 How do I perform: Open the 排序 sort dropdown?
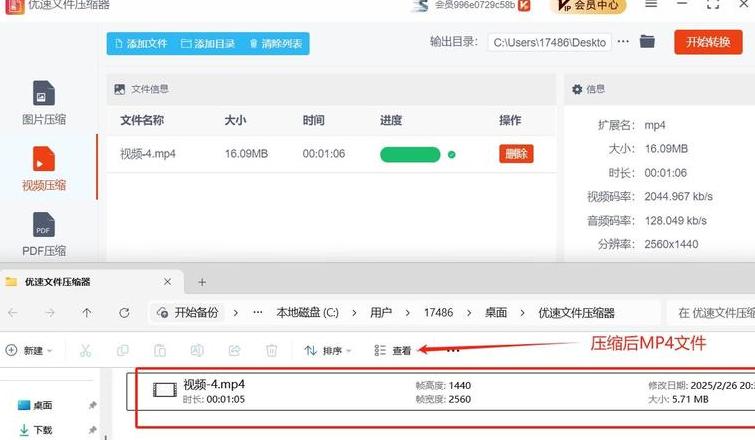coord(327,350)
